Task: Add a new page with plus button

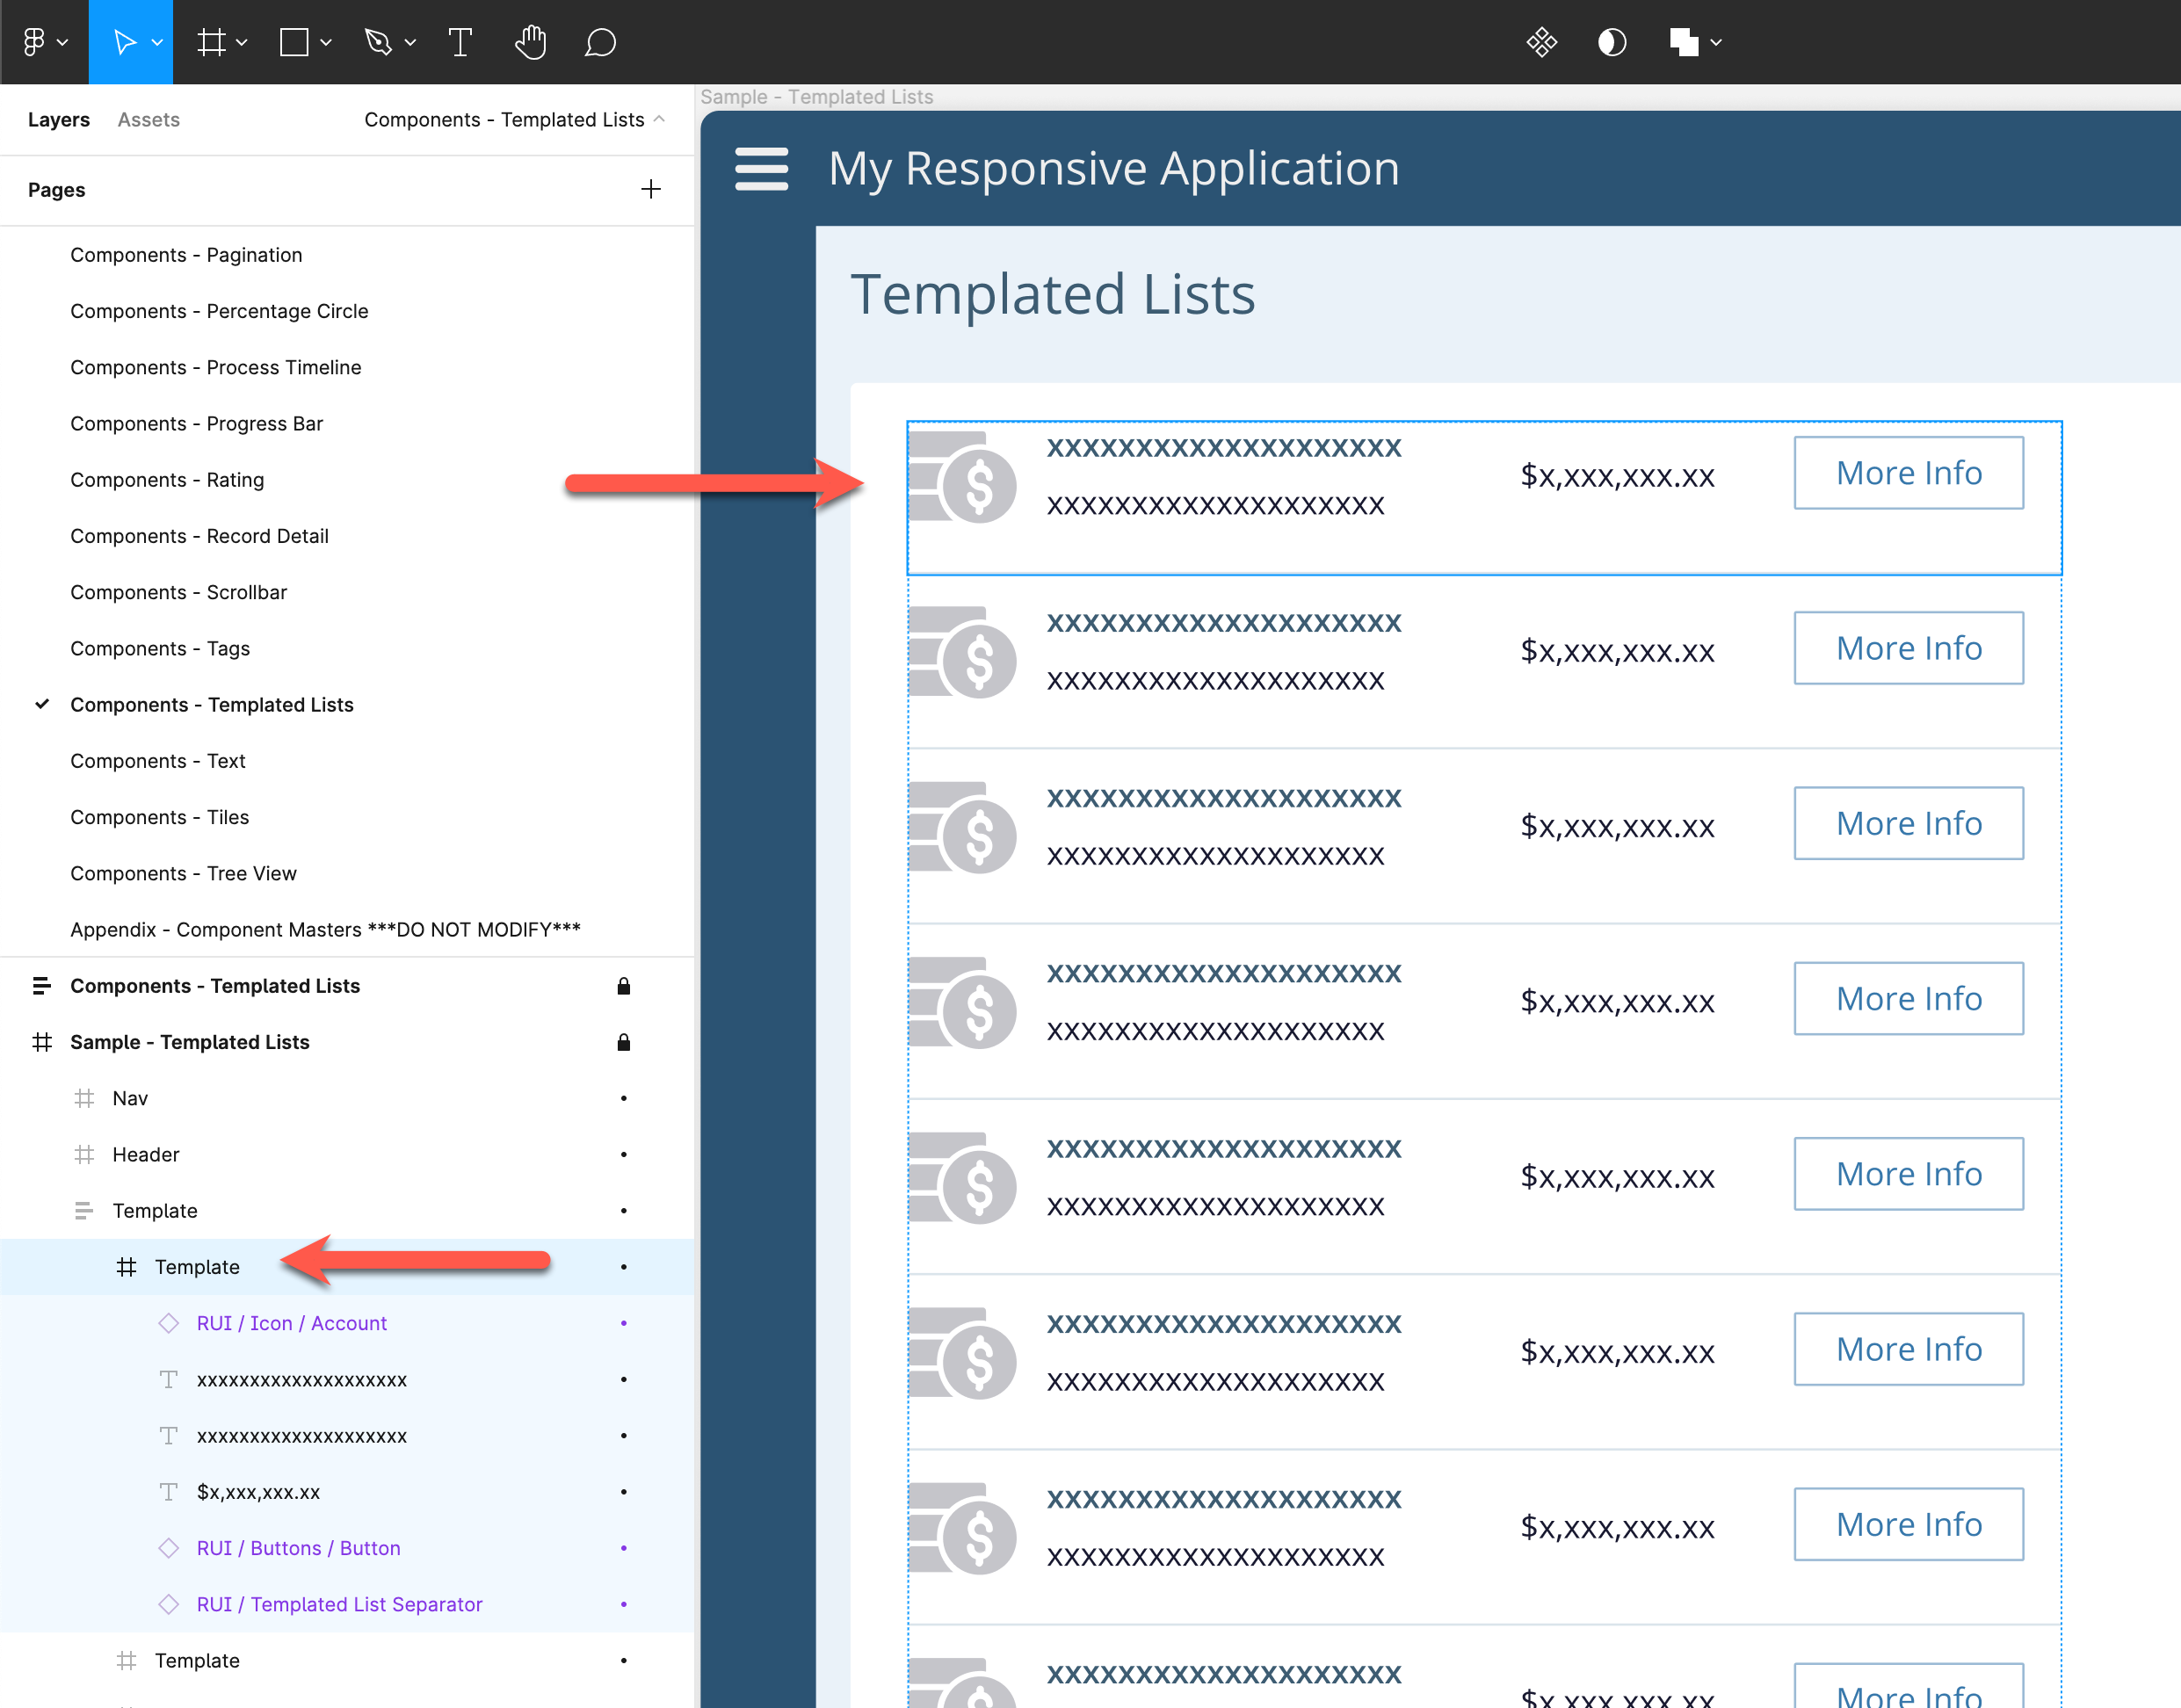Action: point(650,189)
